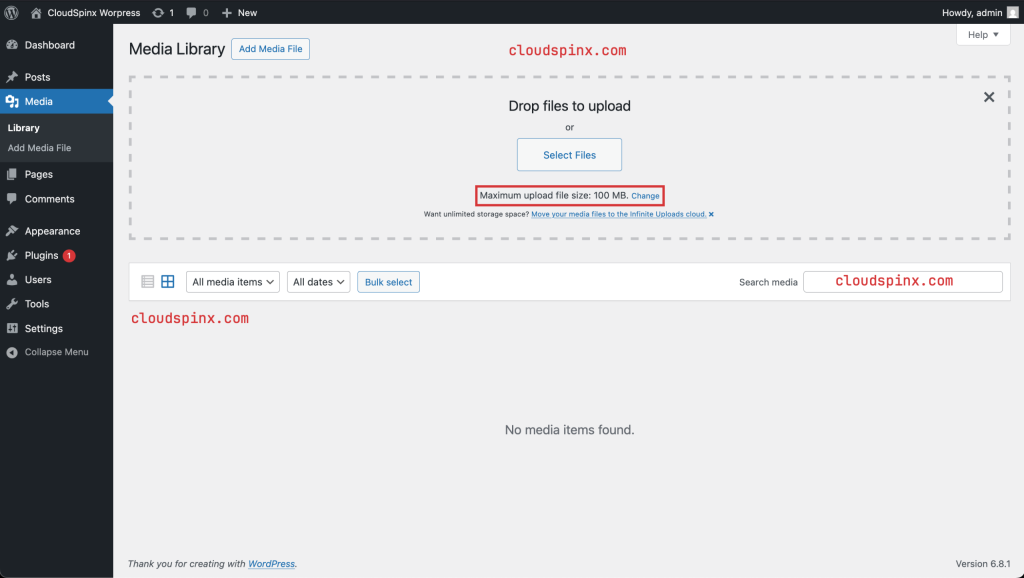Switch to grid view mode

(x=167, y=281)
